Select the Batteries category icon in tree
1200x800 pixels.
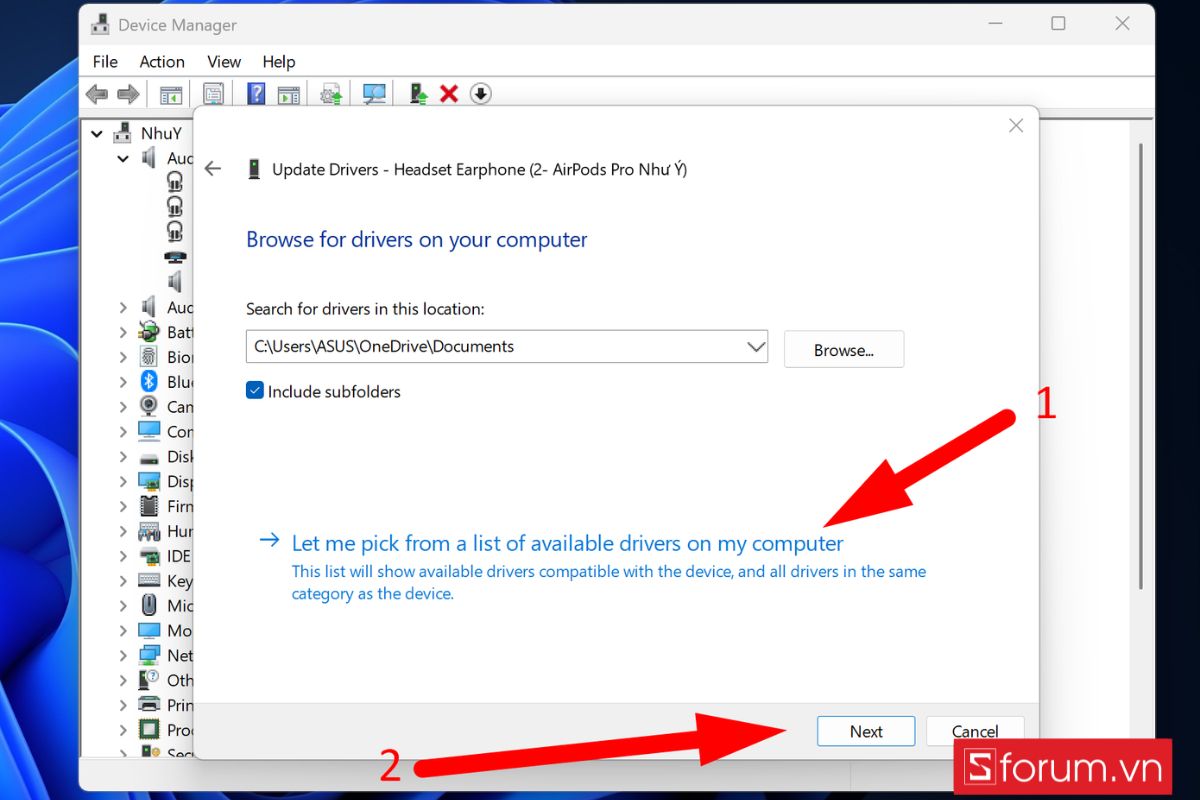pyautogui.click(x=149, y=332)
